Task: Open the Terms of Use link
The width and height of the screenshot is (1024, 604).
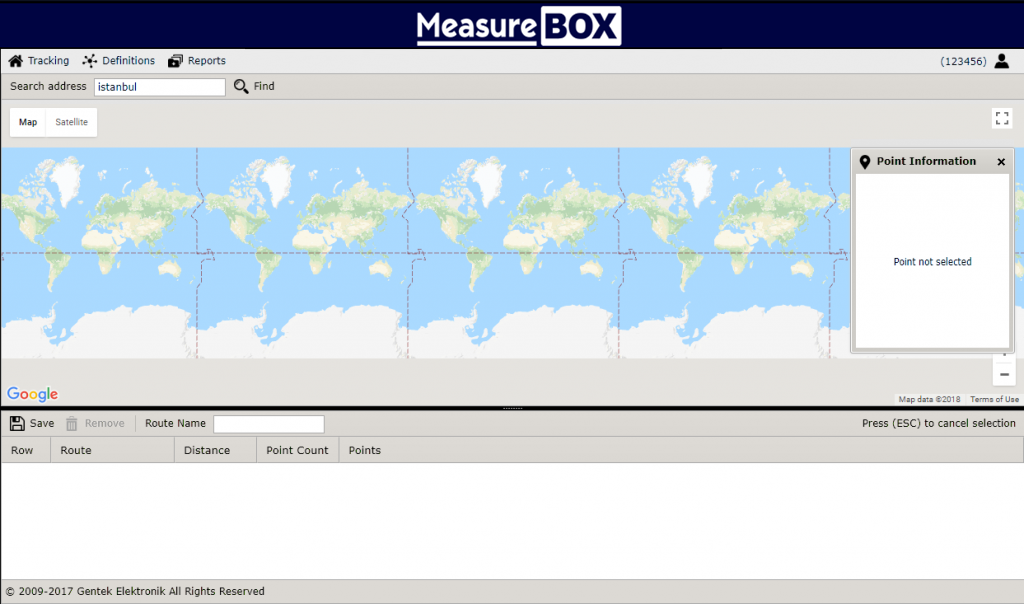Action: pos(994,399)
